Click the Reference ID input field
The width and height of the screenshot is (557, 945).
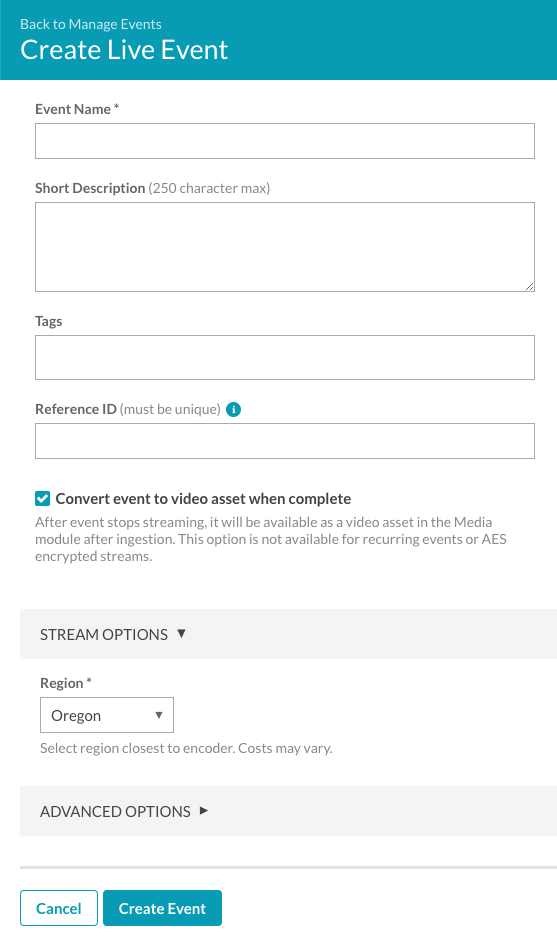pyautogui.click(x=285, y=441)
